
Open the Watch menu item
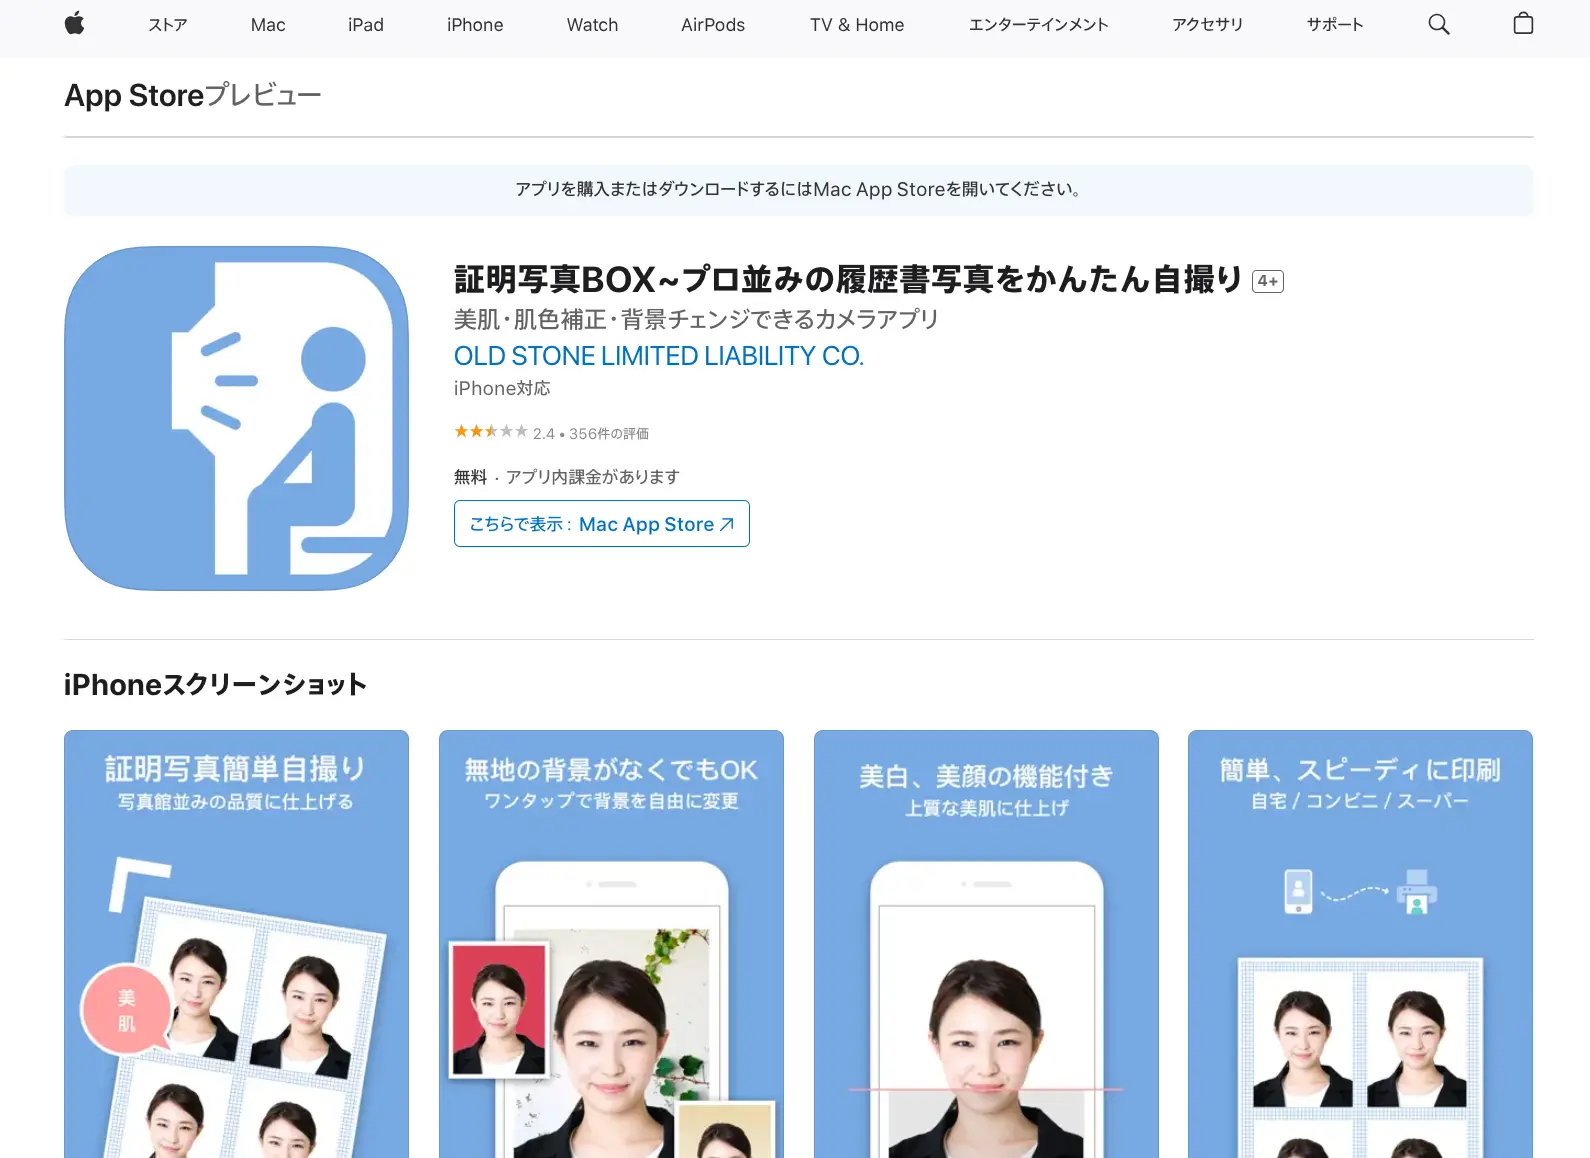click(592, 25)
